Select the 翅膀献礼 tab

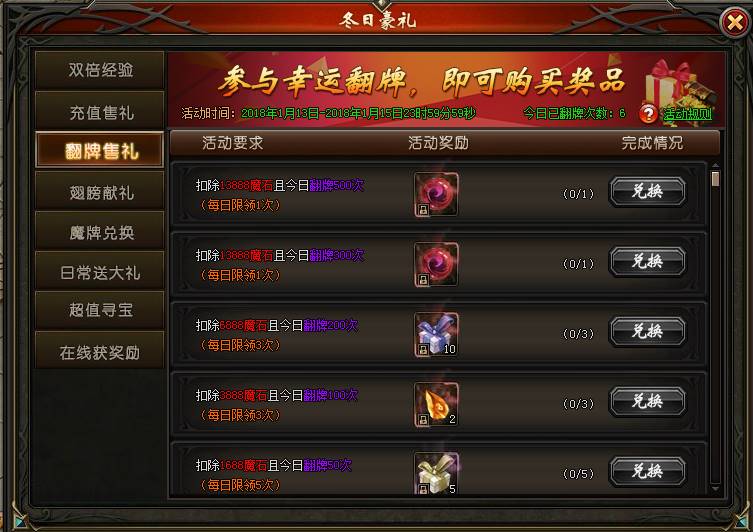click(x=100, y=193)
